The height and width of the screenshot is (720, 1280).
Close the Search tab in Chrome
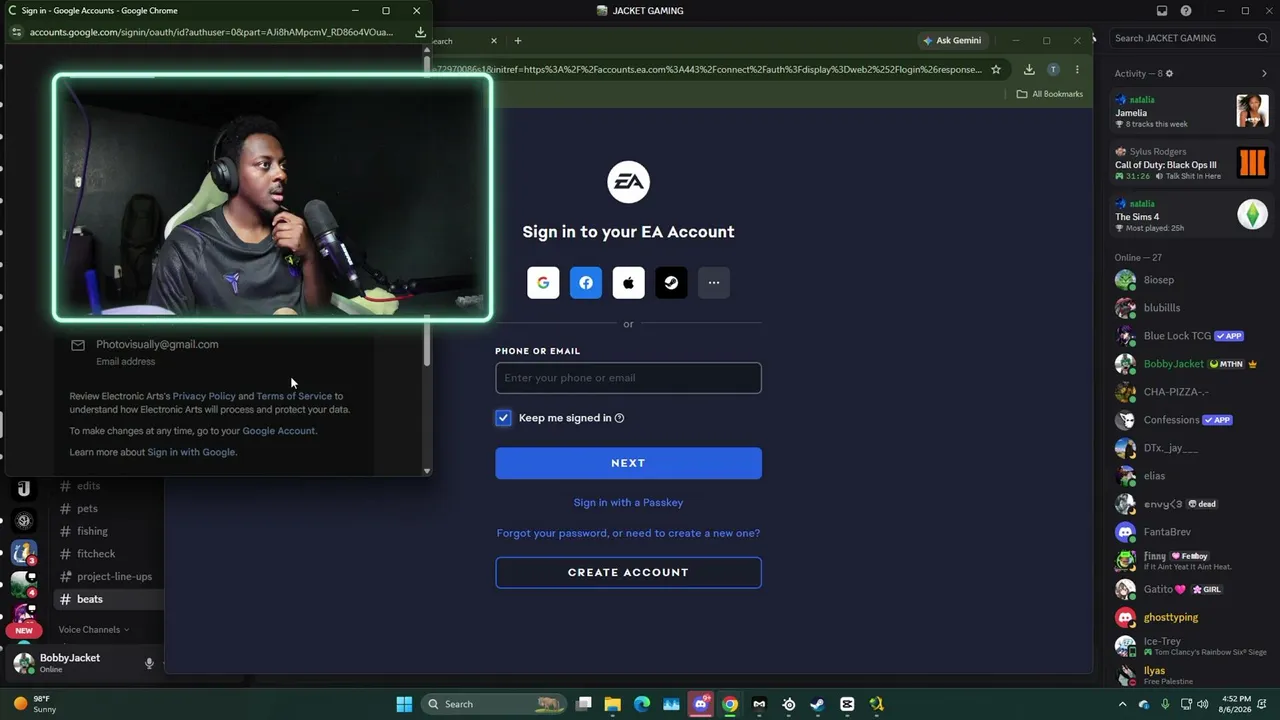(x=494, y=41)
